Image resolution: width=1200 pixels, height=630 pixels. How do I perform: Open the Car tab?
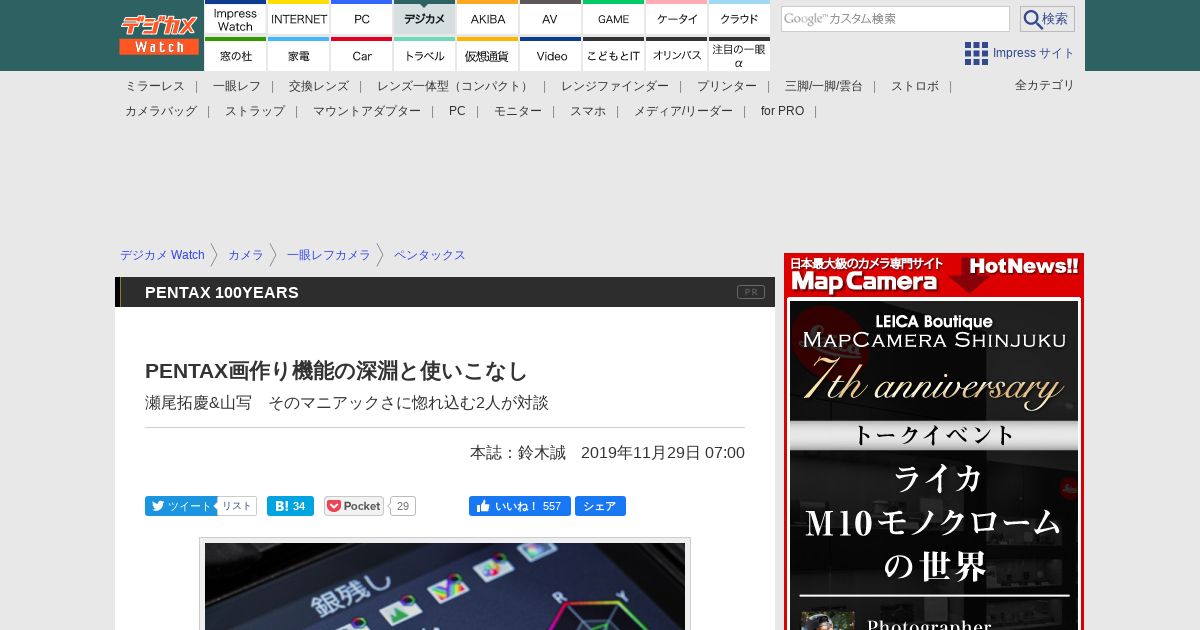pos(362,55)
